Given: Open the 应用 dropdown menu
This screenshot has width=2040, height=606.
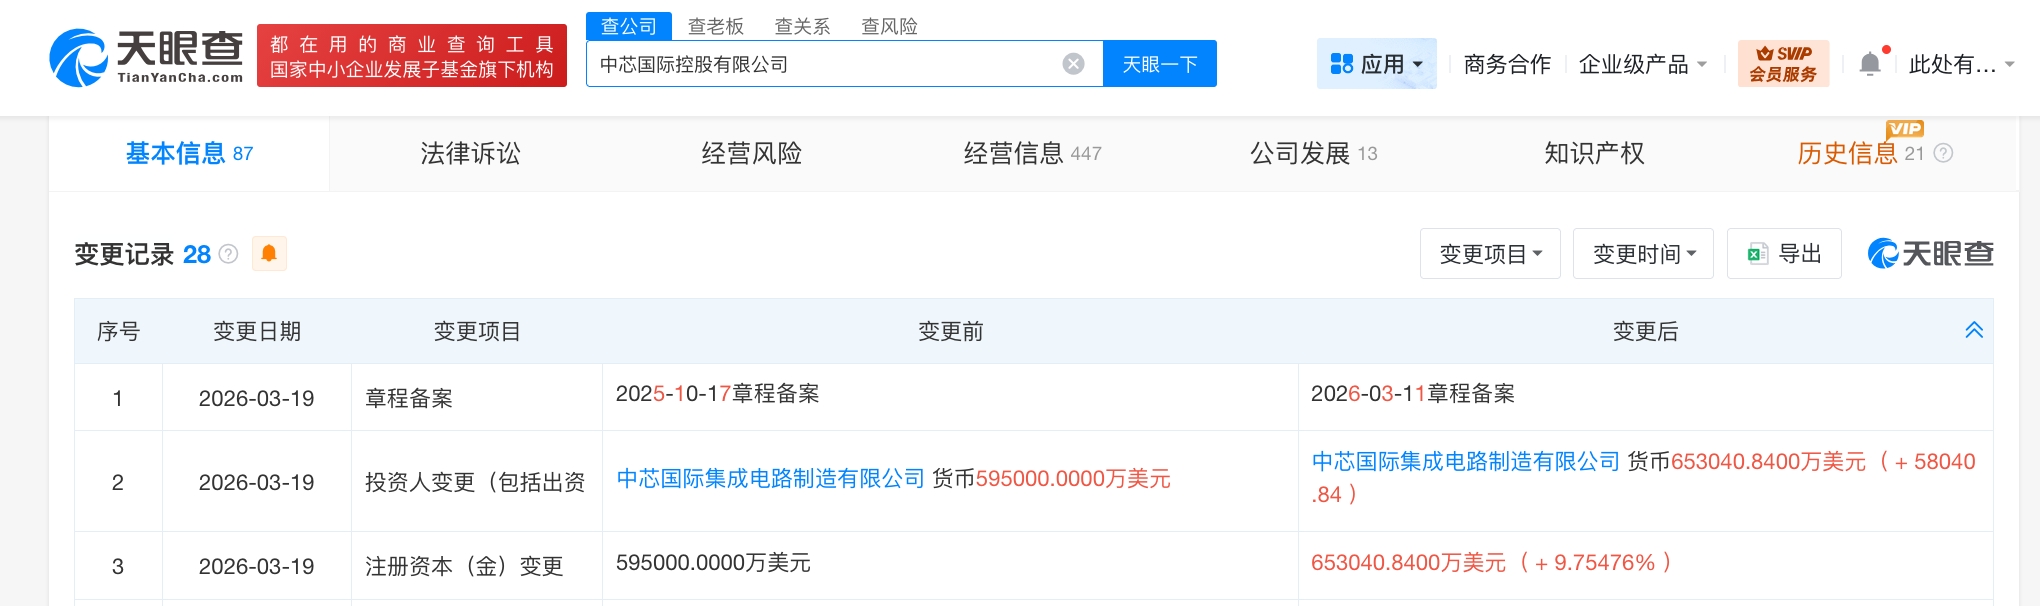Looking at the screenshot, I should click(1376, 64).
